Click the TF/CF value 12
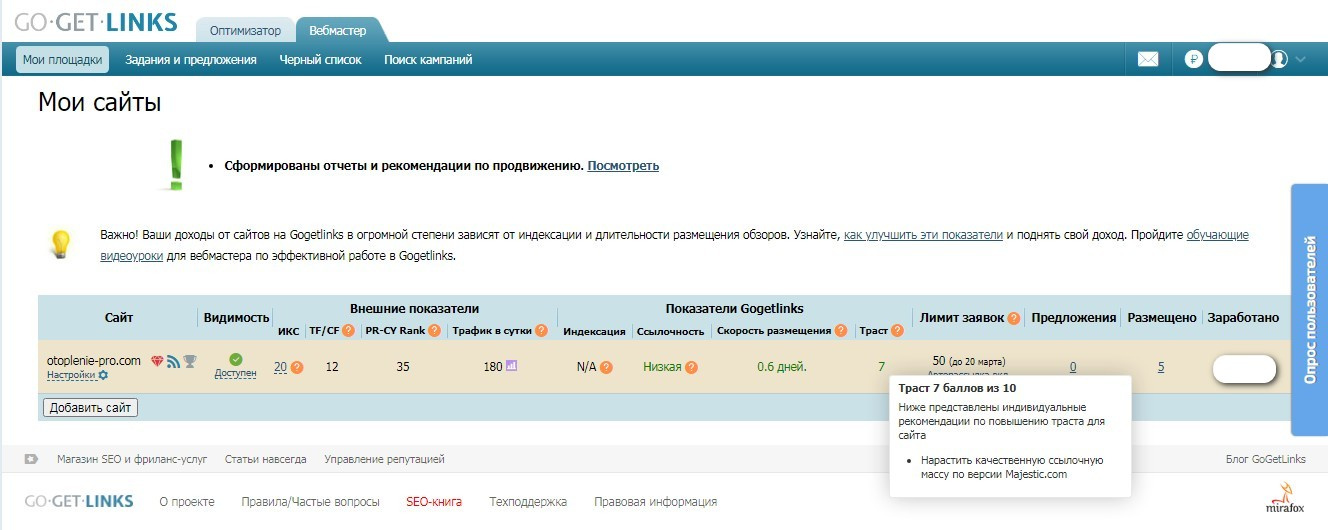Screen dimensions: 1328x530 [332, 367]
